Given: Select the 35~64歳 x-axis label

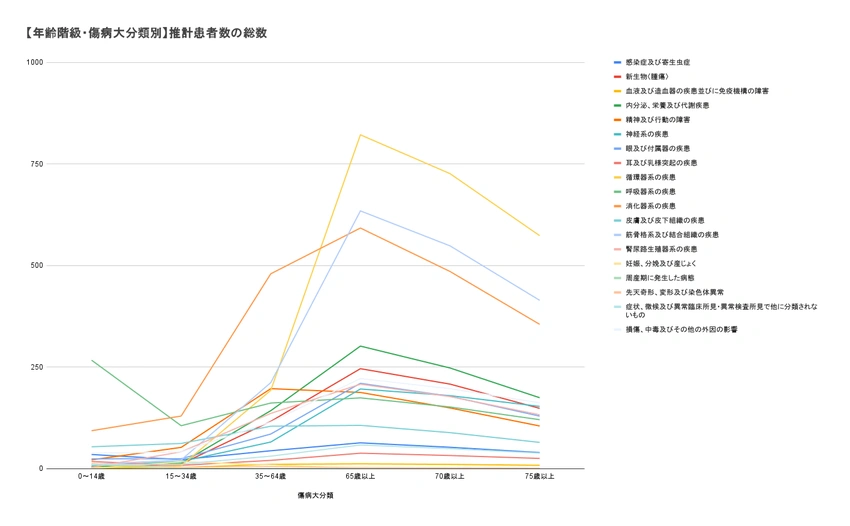Looking at the screenshot, I should [x=270, y=478].
